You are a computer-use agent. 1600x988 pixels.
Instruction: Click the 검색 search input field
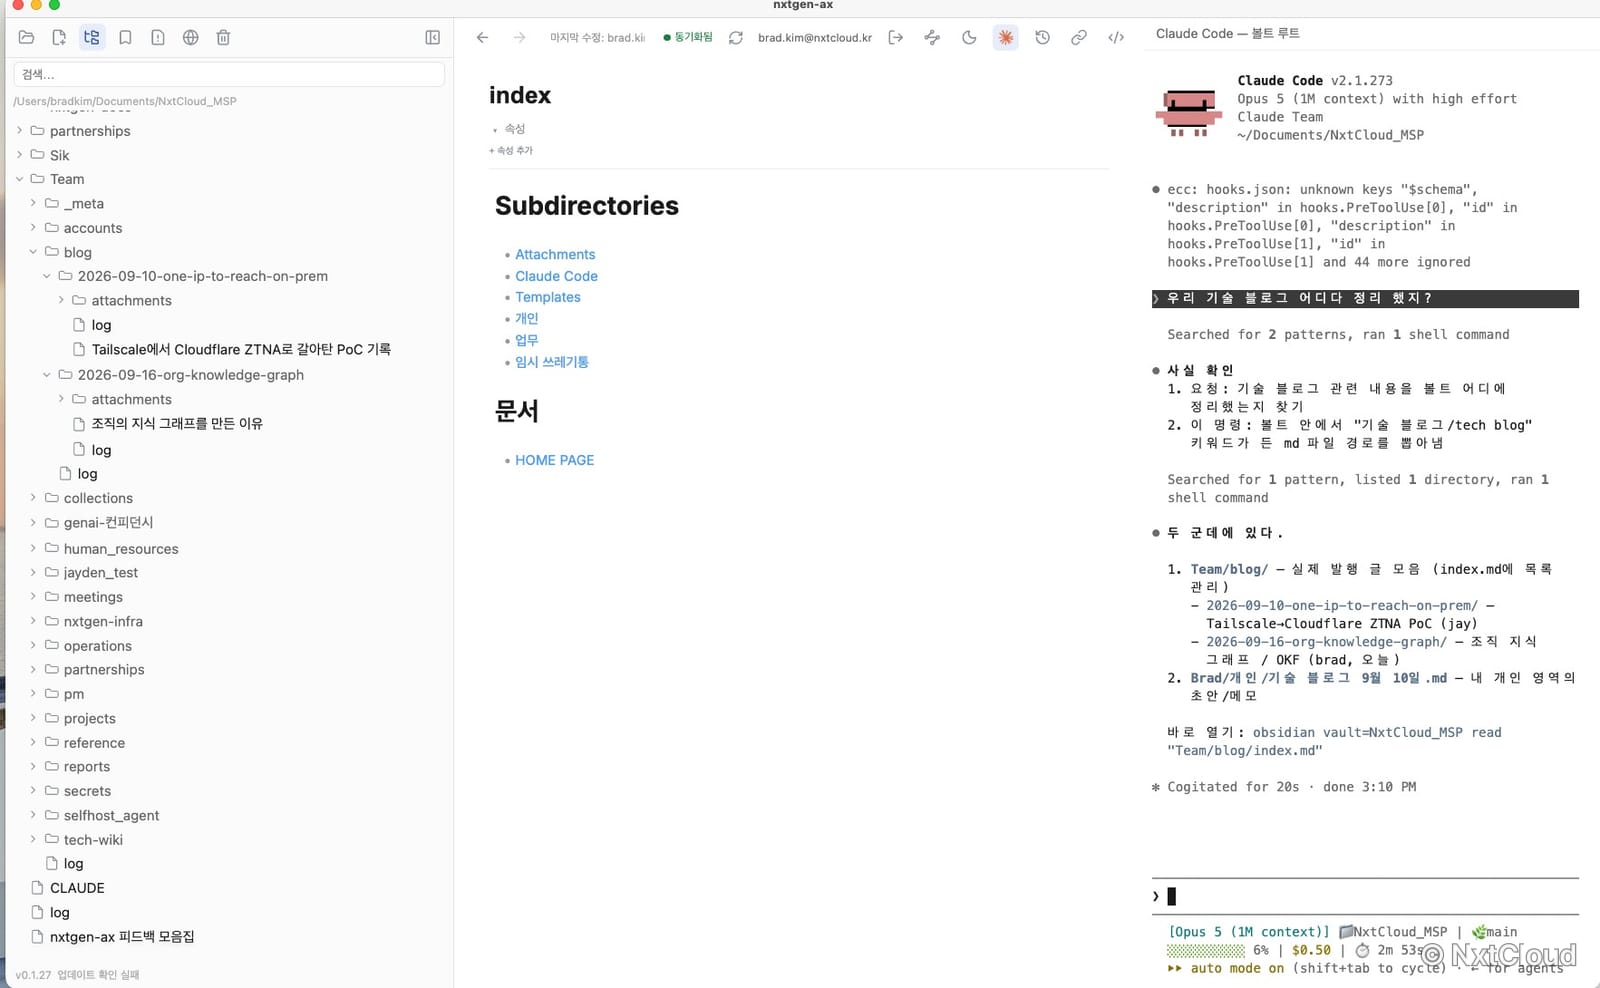click(x=229, y=74)
